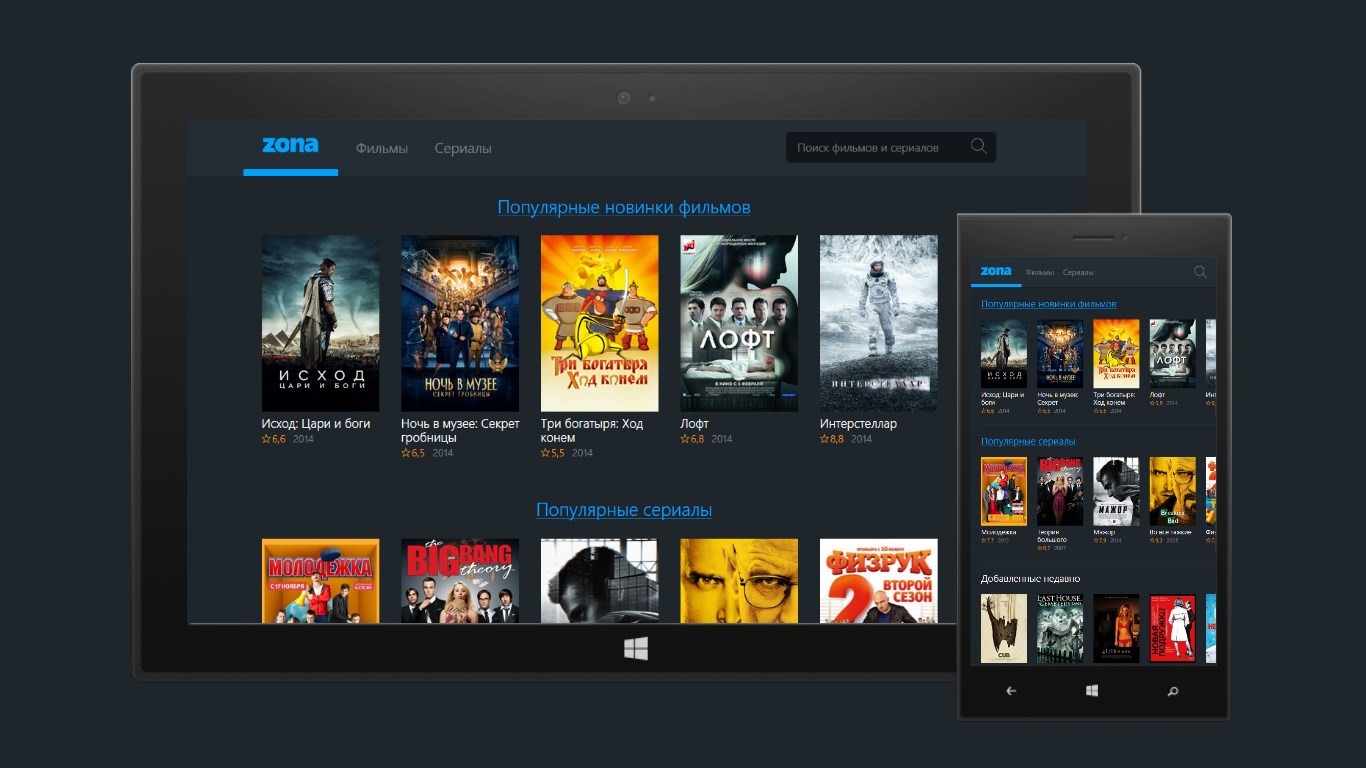
Task: Open the Интерстеллар movie poster
Action: click(x=878, y=322)
